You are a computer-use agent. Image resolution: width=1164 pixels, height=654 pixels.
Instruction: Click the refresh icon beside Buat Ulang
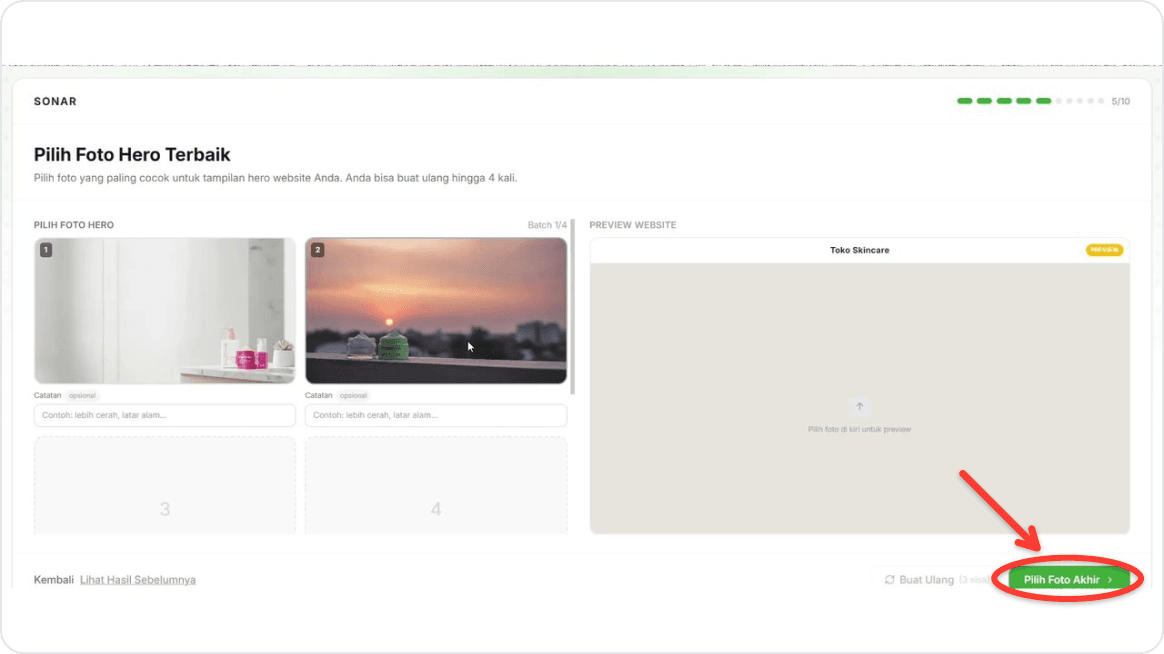click(889, 580)
